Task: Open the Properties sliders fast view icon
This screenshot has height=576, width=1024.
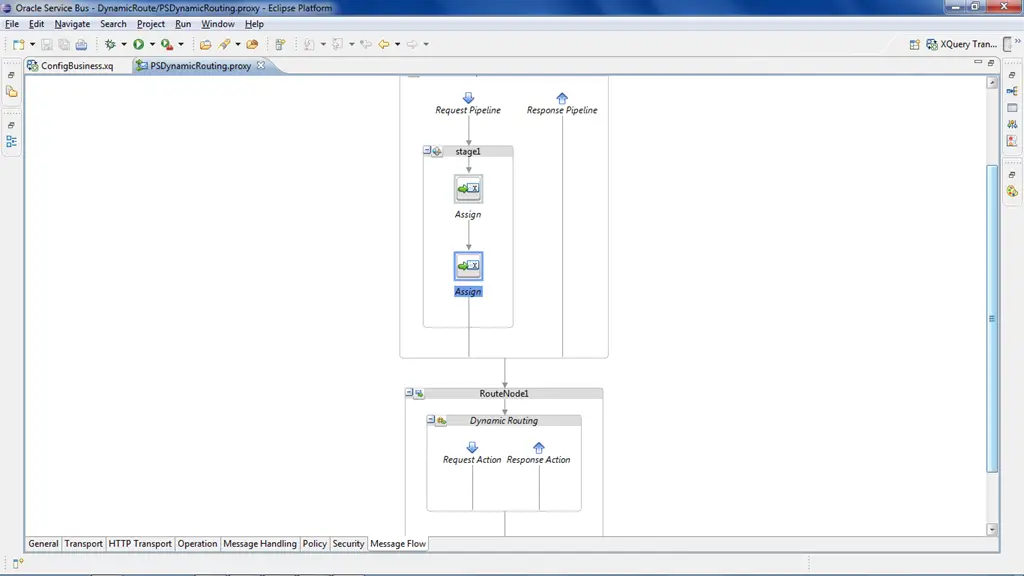Action: (1012, 124)
